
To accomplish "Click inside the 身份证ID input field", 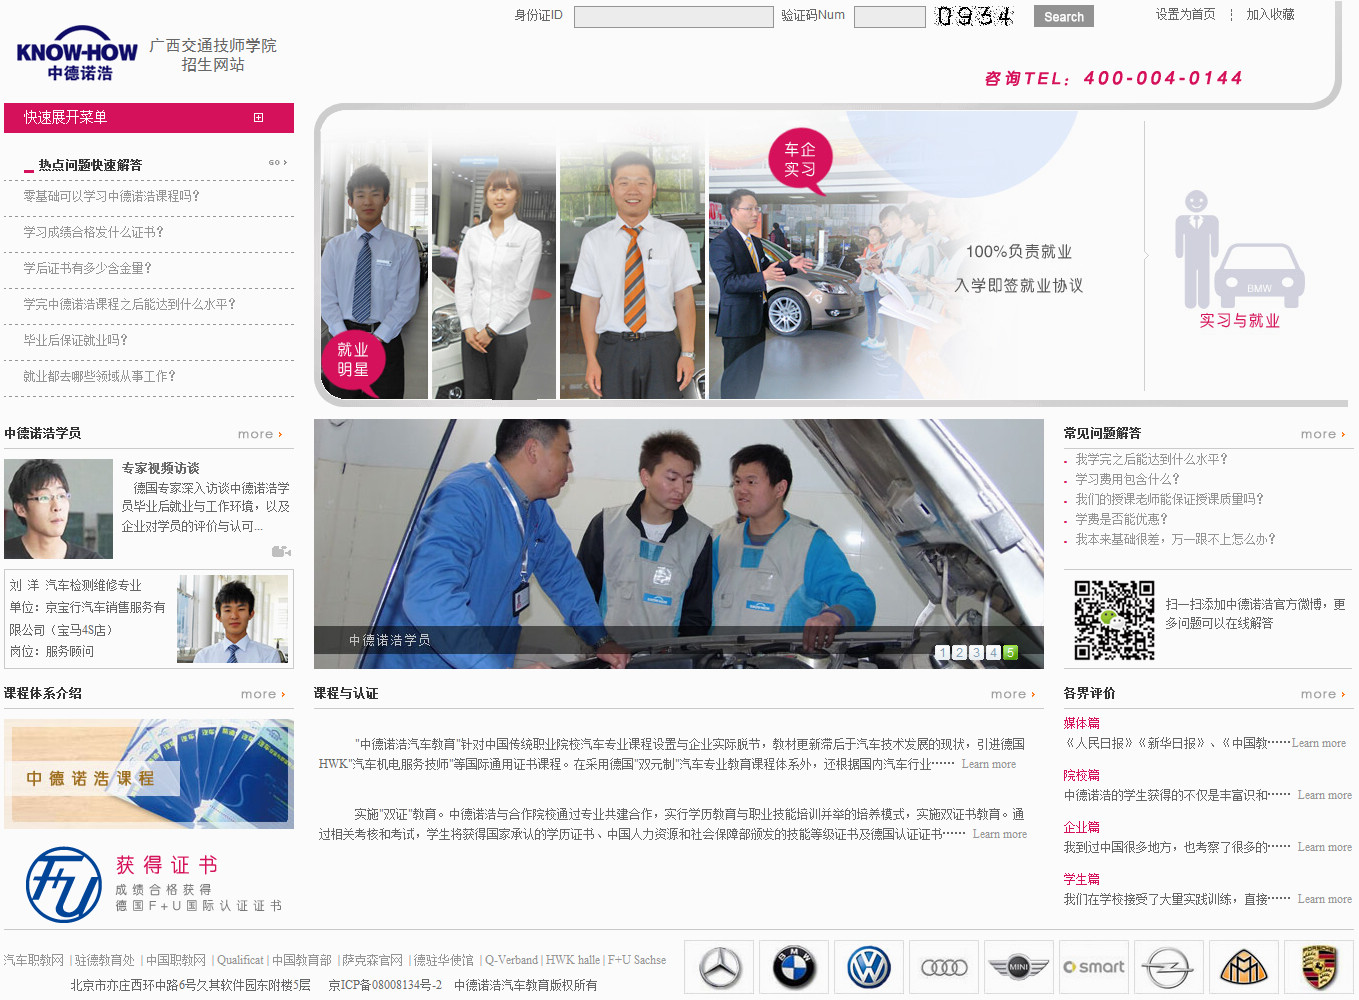I will [x=673, y=16].
